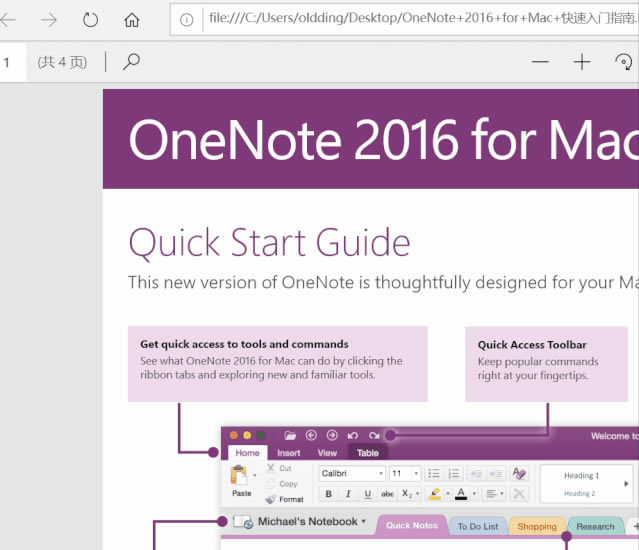Image resolution: width=639 pixels, height=550 pixels.
Task: Go forward in the browser
Action: click(49, 19)
